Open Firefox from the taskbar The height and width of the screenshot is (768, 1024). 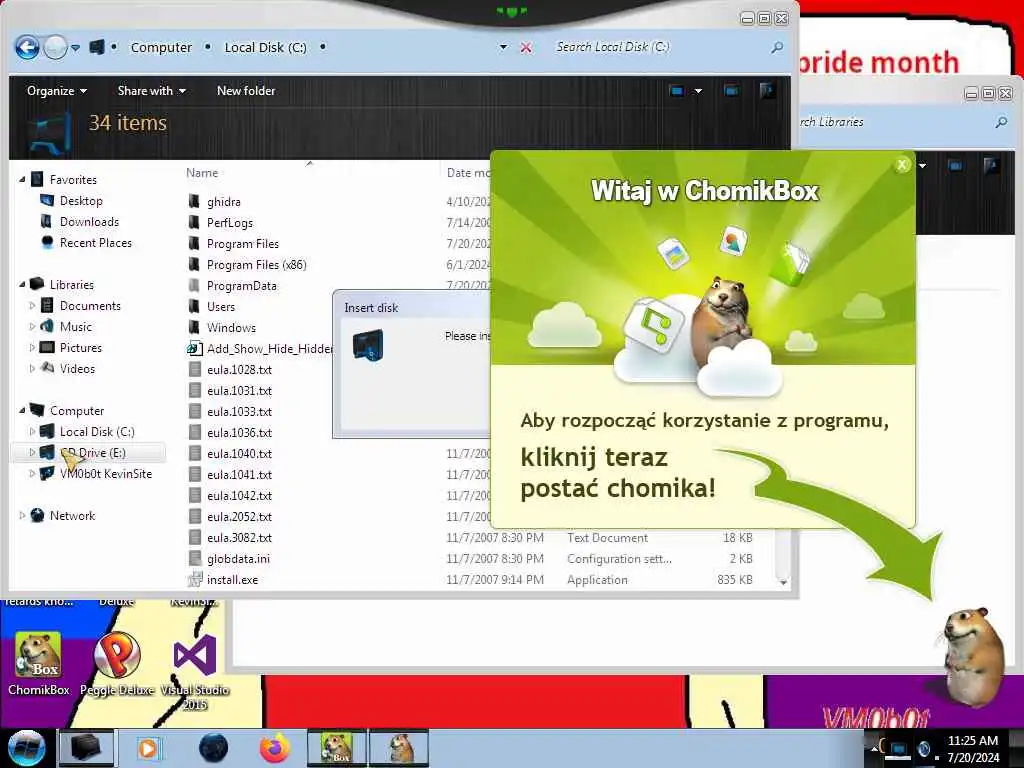[x=275, y=748]
